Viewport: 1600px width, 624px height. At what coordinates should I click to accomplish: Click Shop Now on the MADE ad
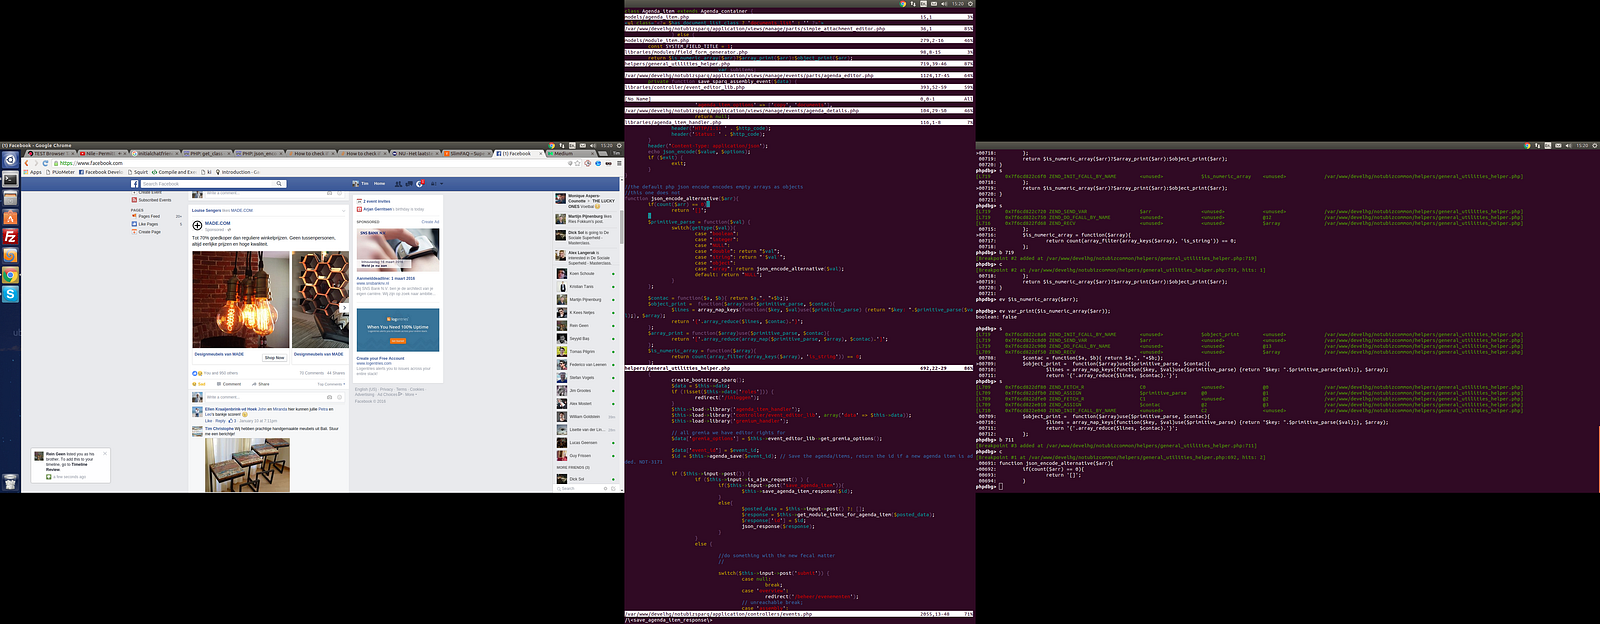click(275, 358)
